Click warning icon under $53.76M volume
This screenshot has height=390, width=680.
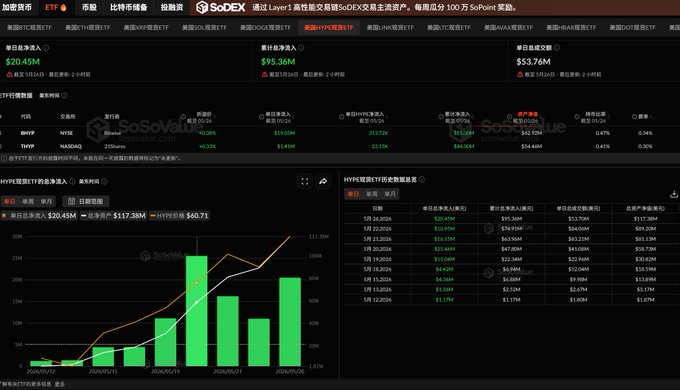pyautogui.click(x=520, y=75)
